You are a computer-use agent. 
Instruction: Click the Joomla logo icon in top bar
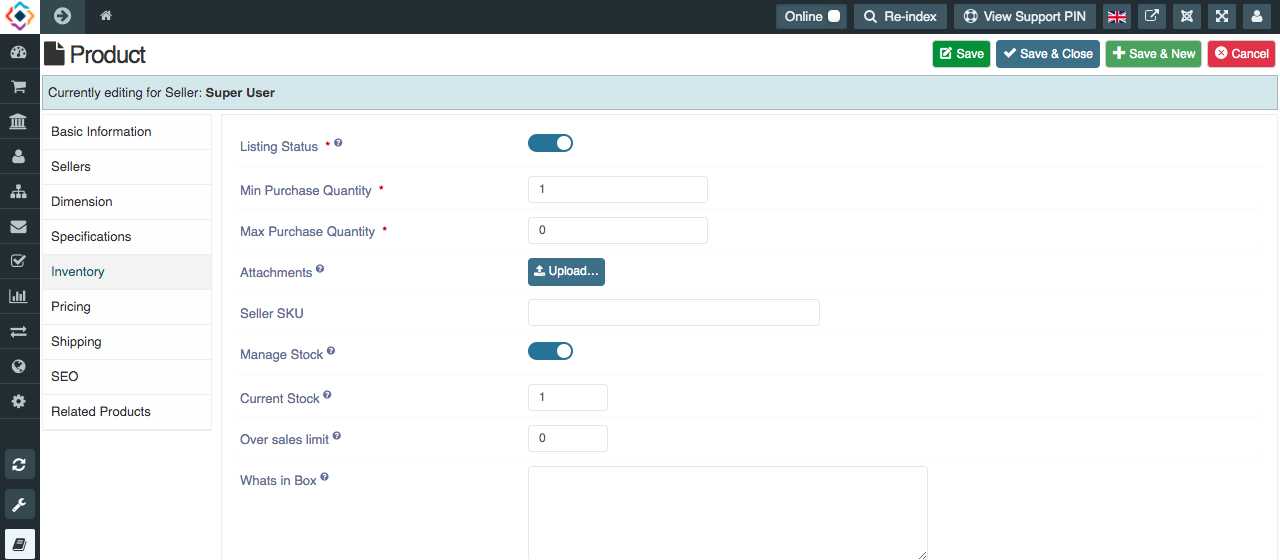1187,16
